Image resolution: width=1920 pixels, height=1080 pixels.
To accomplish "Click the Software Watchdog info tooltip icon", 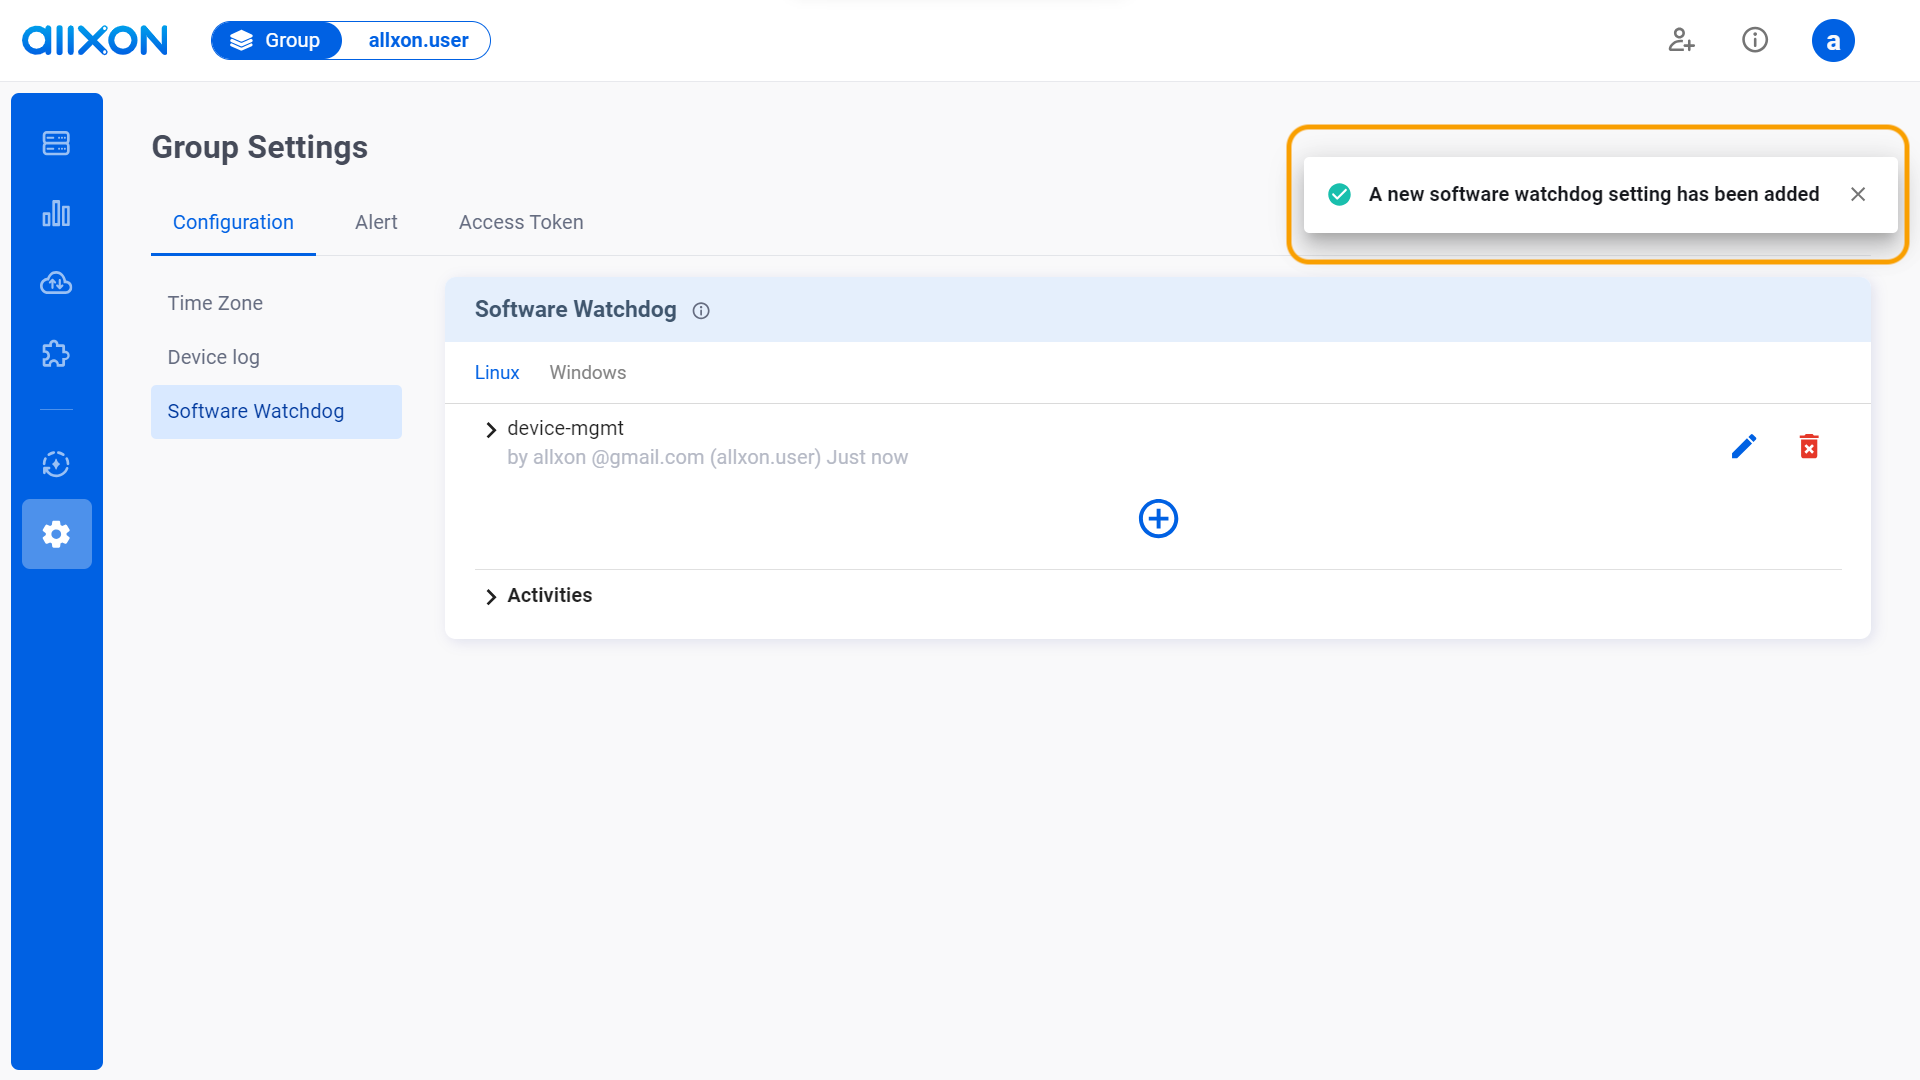I will 701,311.
